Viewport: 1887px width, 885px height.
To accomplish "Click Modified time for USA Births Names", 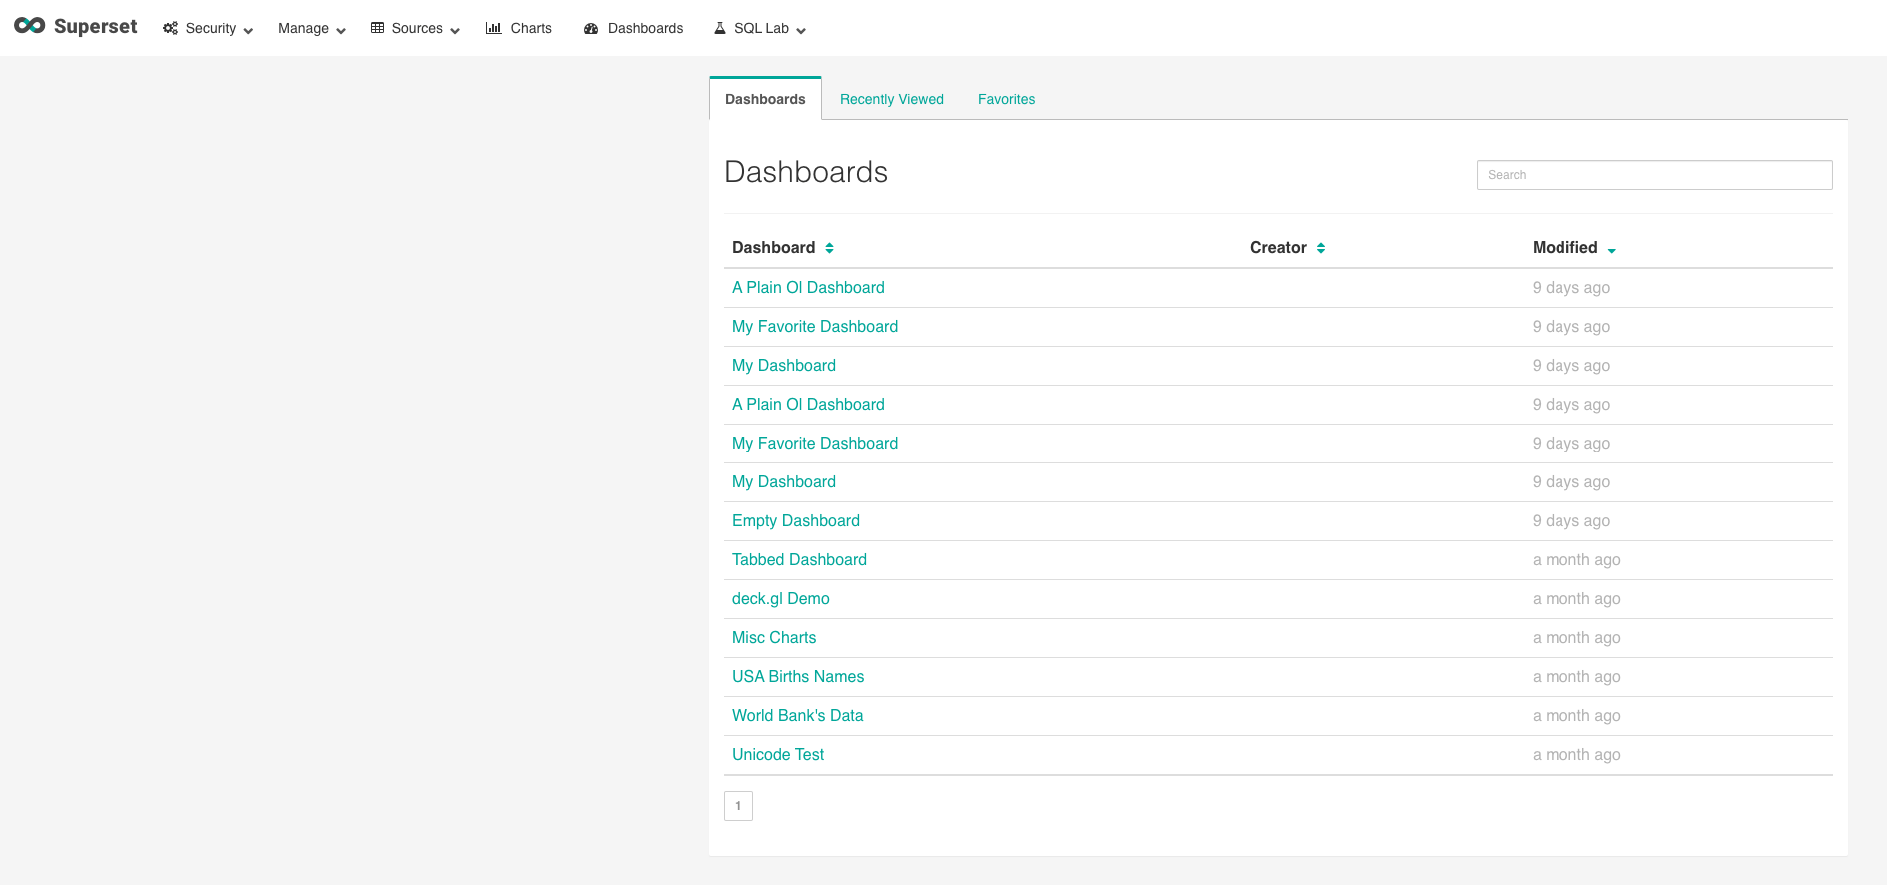I will tap(1576, 677).
